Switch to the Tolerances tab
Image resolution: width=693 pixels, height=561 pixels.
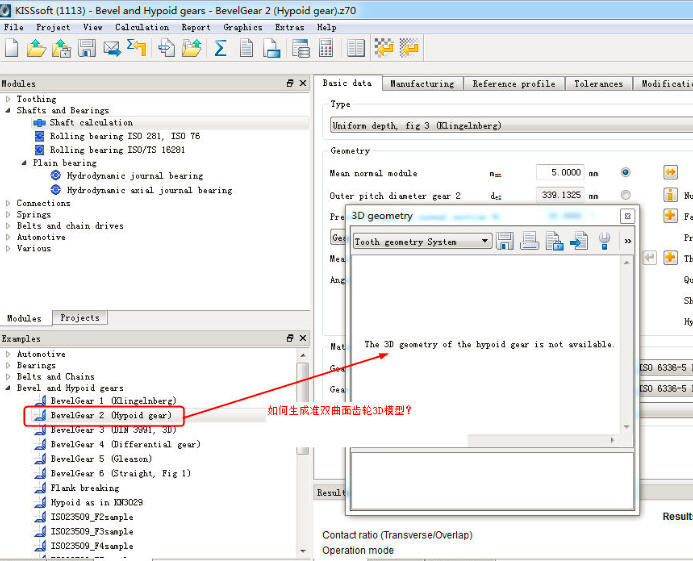(598, 84)
